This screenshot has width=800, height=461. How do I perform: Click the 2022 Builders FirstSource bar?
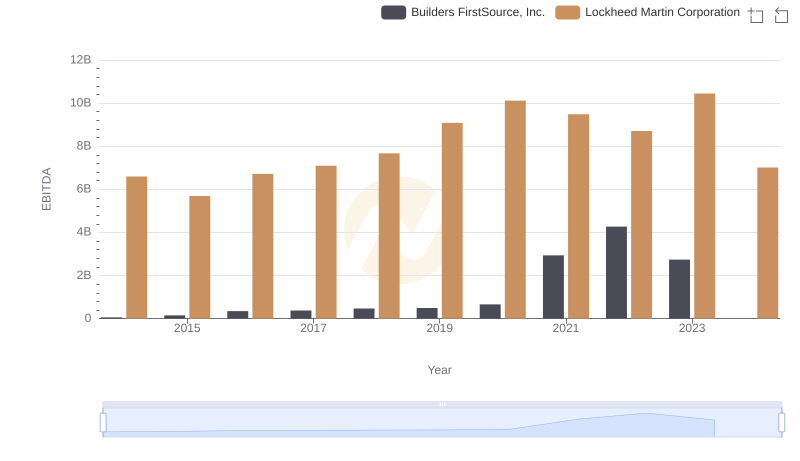point(616,272)
